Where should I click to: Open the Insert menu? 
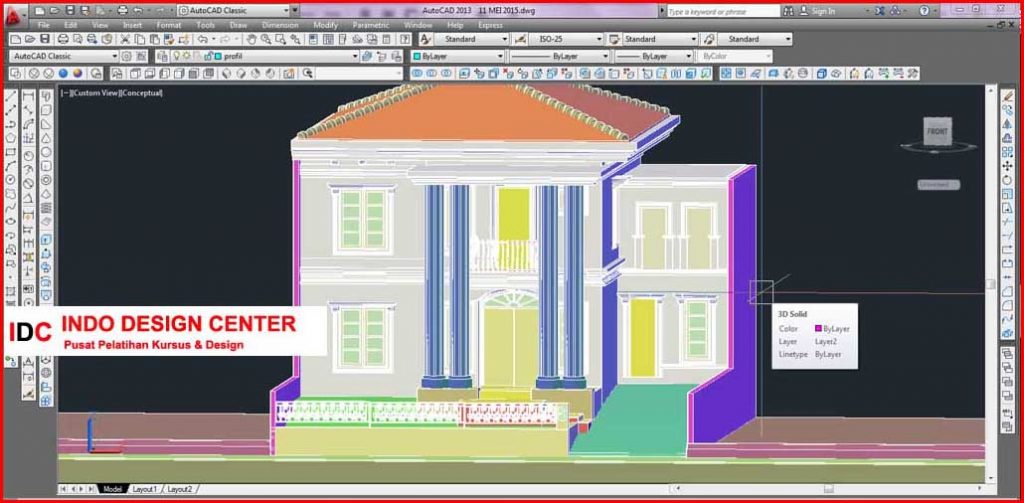tap(132, 25)
